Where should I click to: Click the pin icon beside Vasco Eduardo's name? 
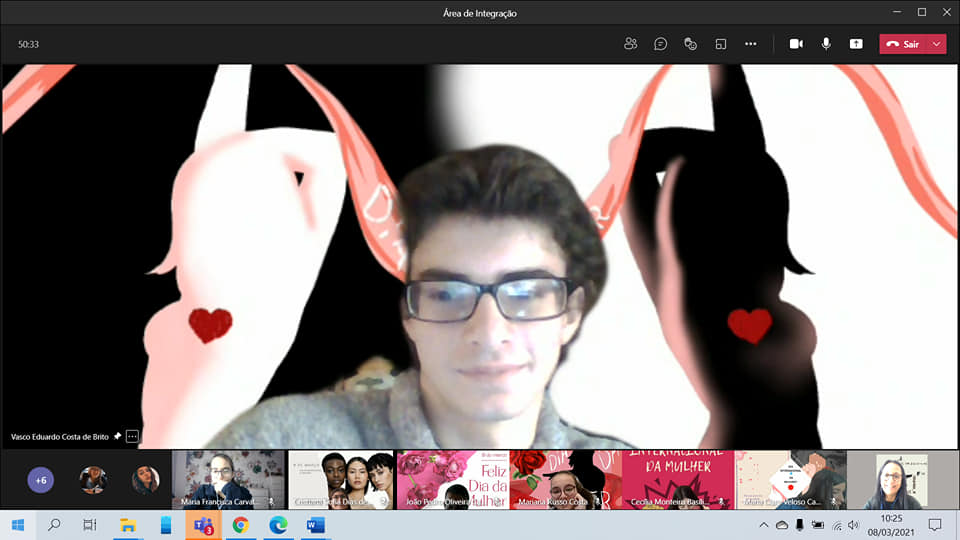[117, 437]
